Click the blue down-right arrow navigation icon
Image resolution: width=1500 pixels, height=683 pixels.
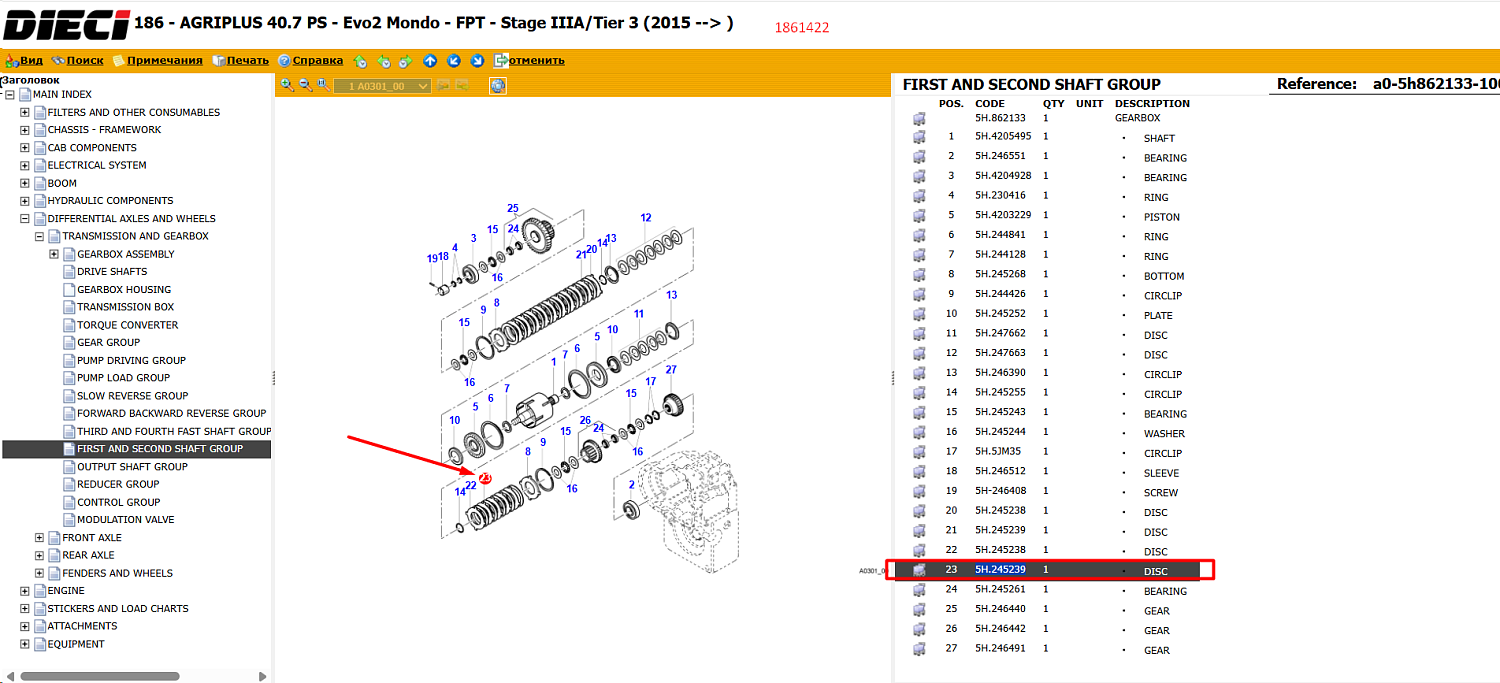[477, 60]
